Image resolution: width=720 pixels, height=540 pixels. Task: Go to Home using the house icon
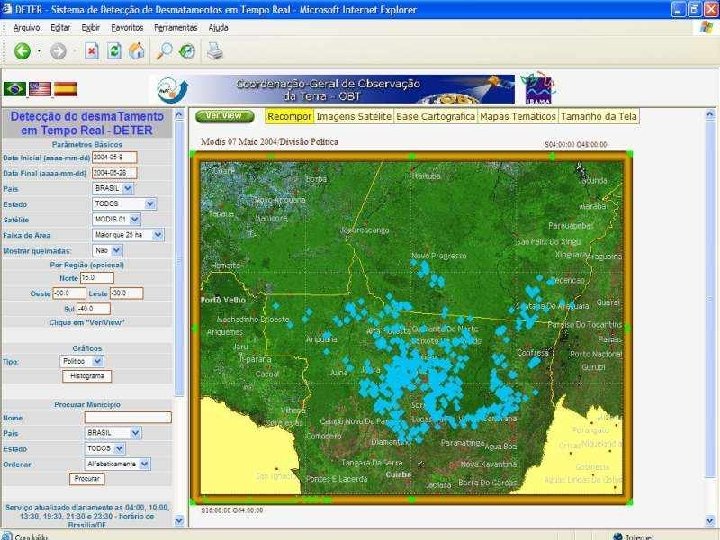[x=137, y=51]
